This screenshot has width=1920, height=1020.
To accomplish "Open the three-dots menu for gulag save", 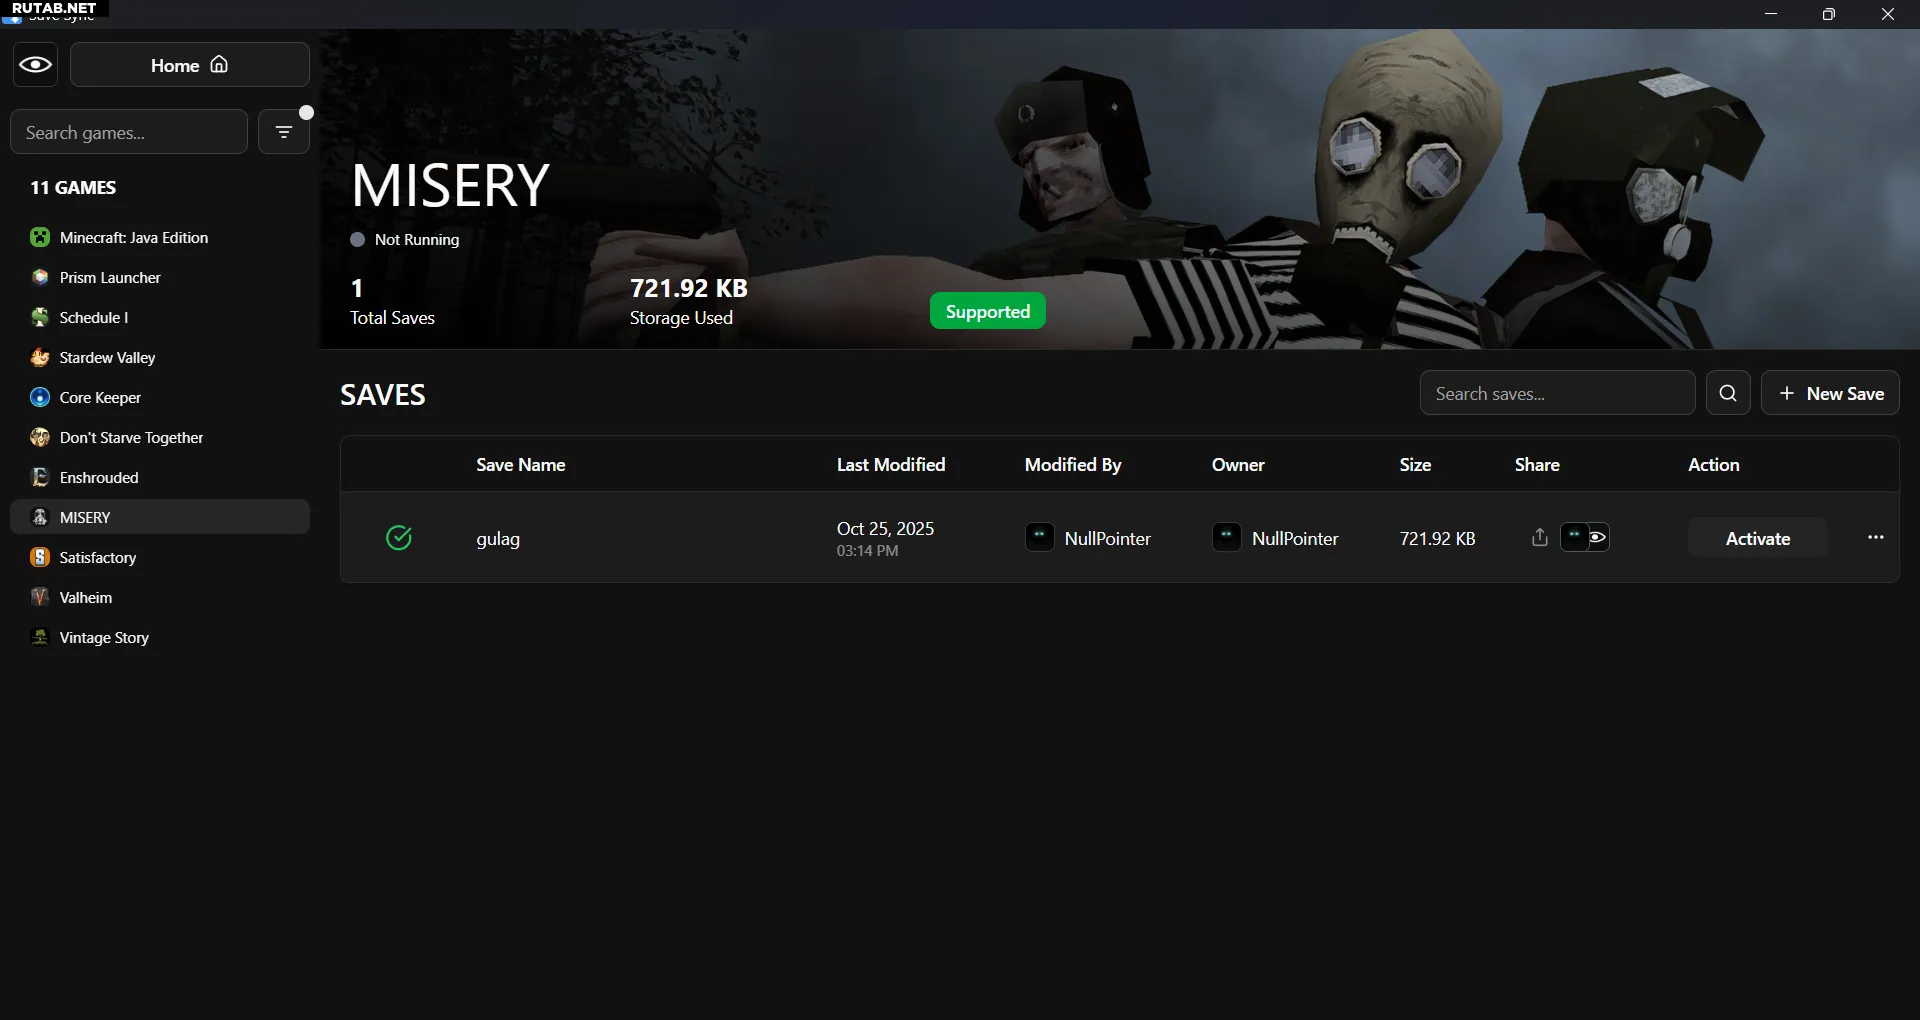I will pos(1875,538).
